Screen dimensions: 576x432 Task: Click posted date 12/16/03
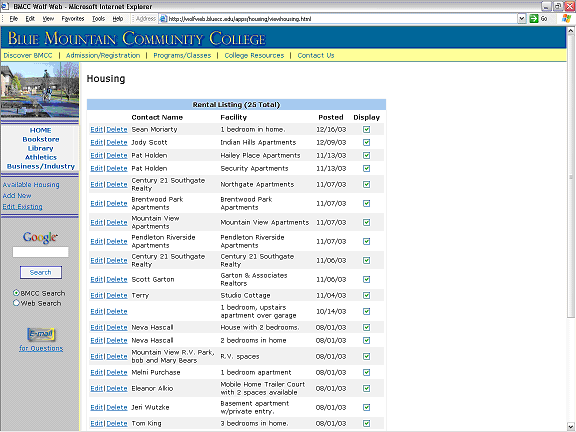point(331,129)
